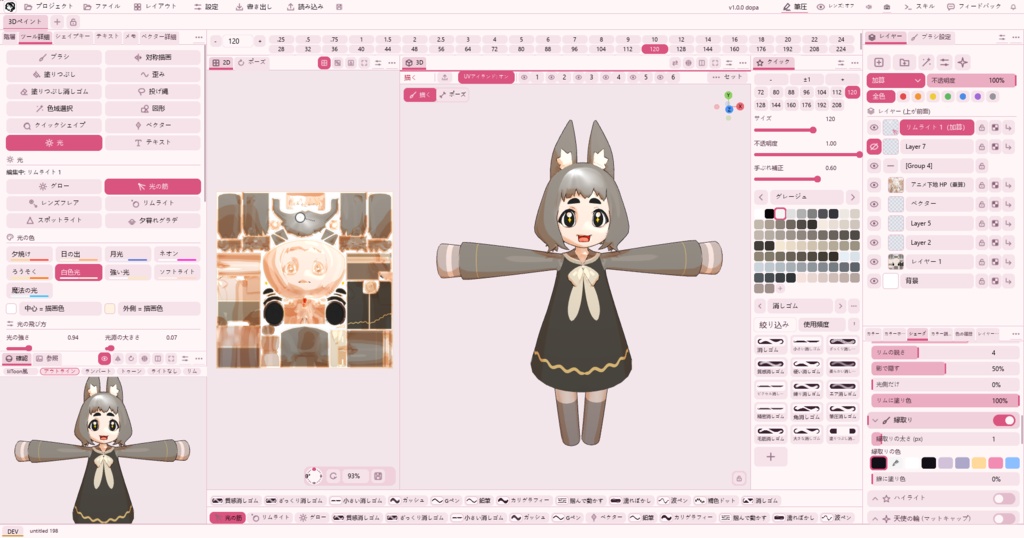Viewport: 1024px width, 538px height.
Task: Hide the ベクター layer
Action: coord(874,204)
